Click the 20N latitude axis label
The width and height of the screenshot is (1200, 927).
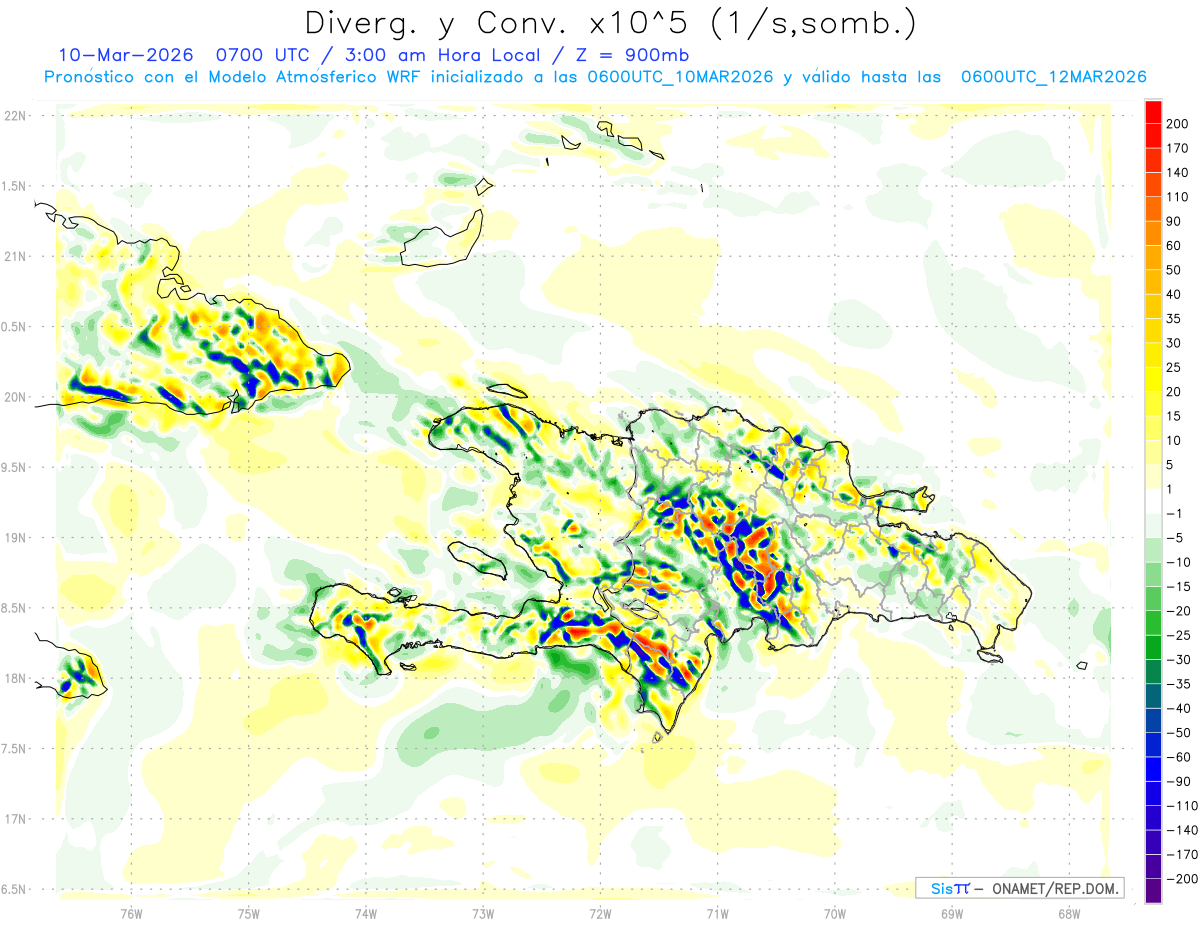pyautogui.click(x=17, y=397)
